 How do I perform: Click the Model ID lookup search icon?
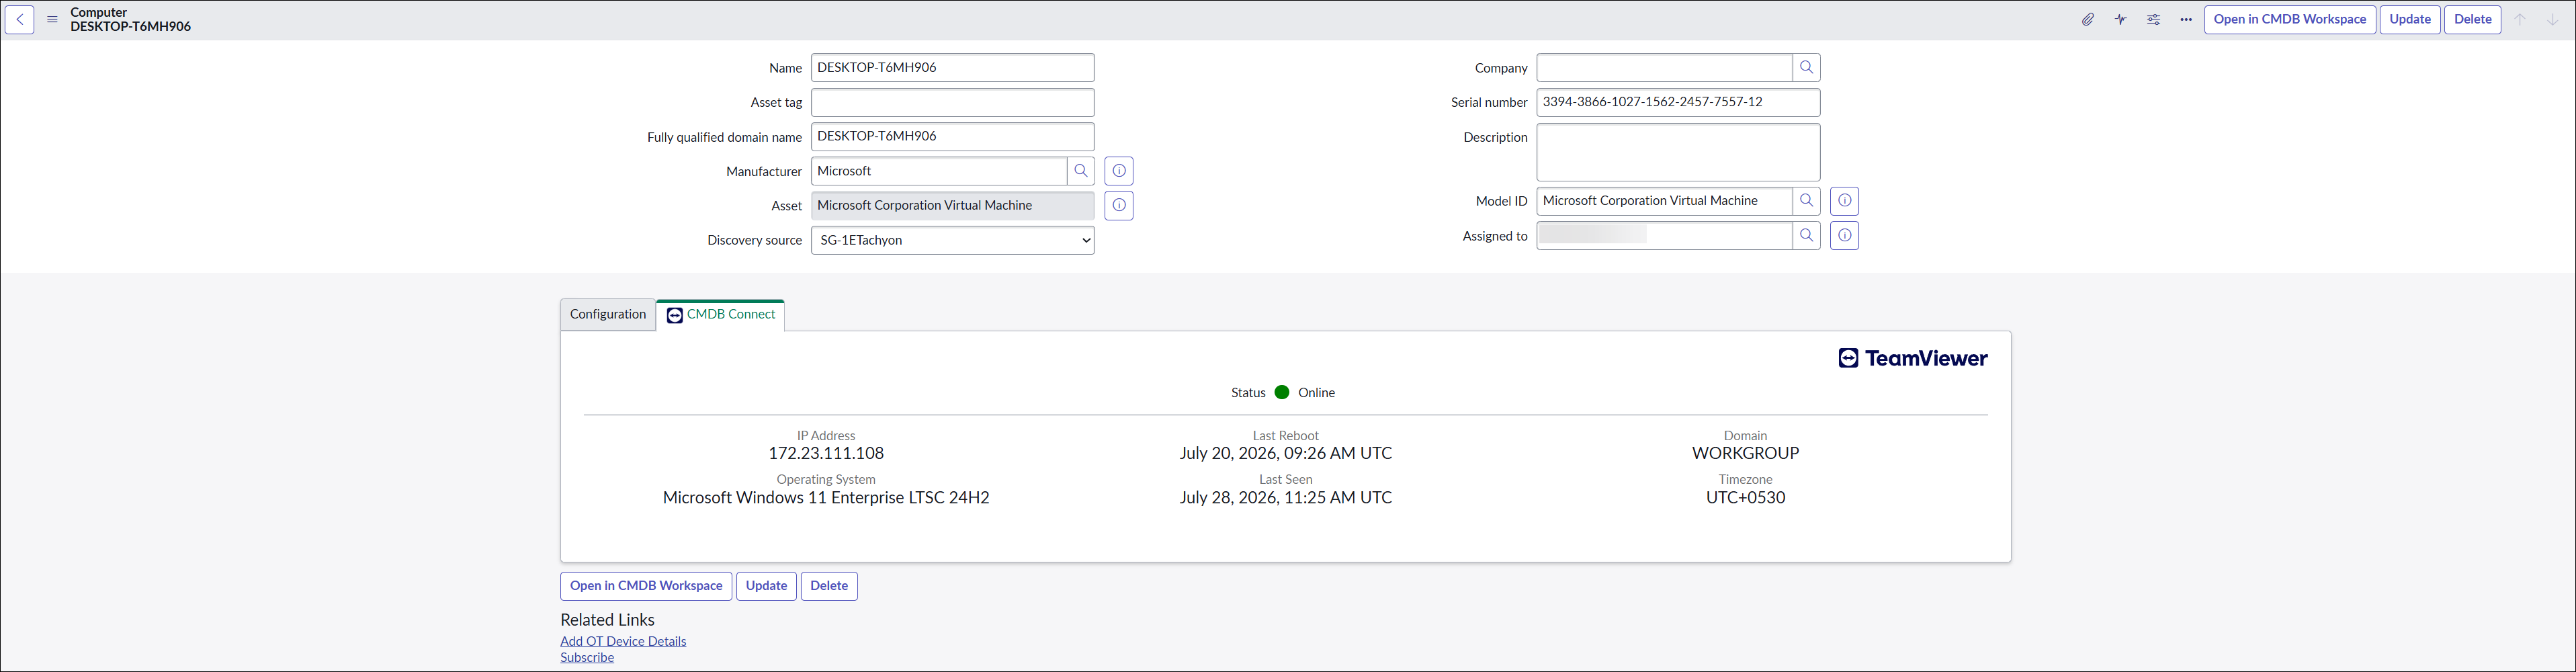pos(1806,201)
